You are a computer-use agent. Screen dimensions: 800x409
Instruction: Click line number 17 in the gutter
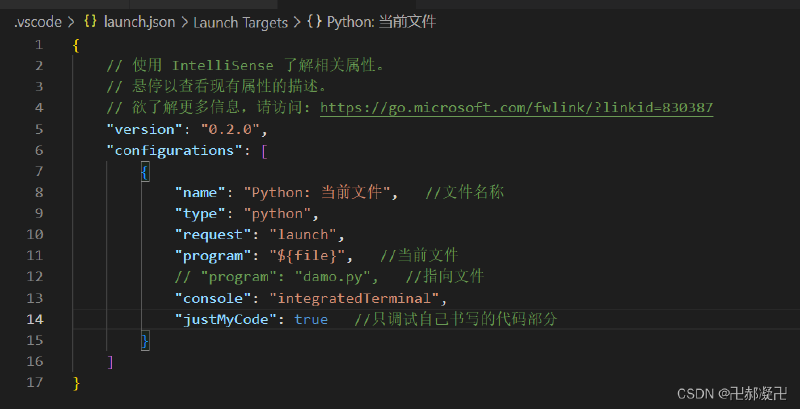[35, 382]
